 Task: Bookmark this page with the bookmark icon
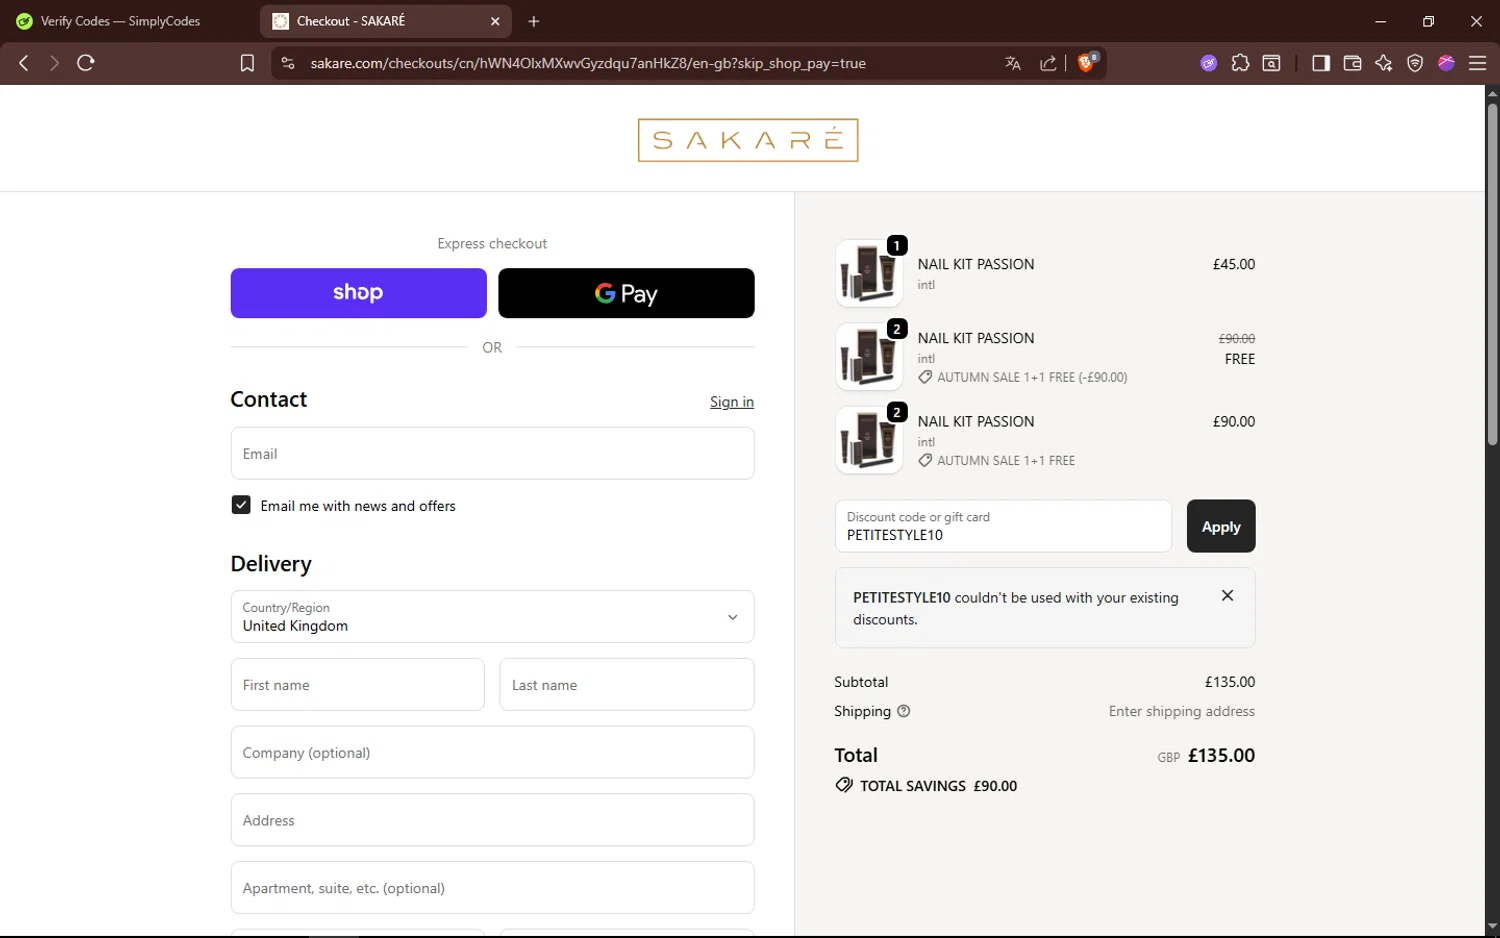[x=247, y=63]
